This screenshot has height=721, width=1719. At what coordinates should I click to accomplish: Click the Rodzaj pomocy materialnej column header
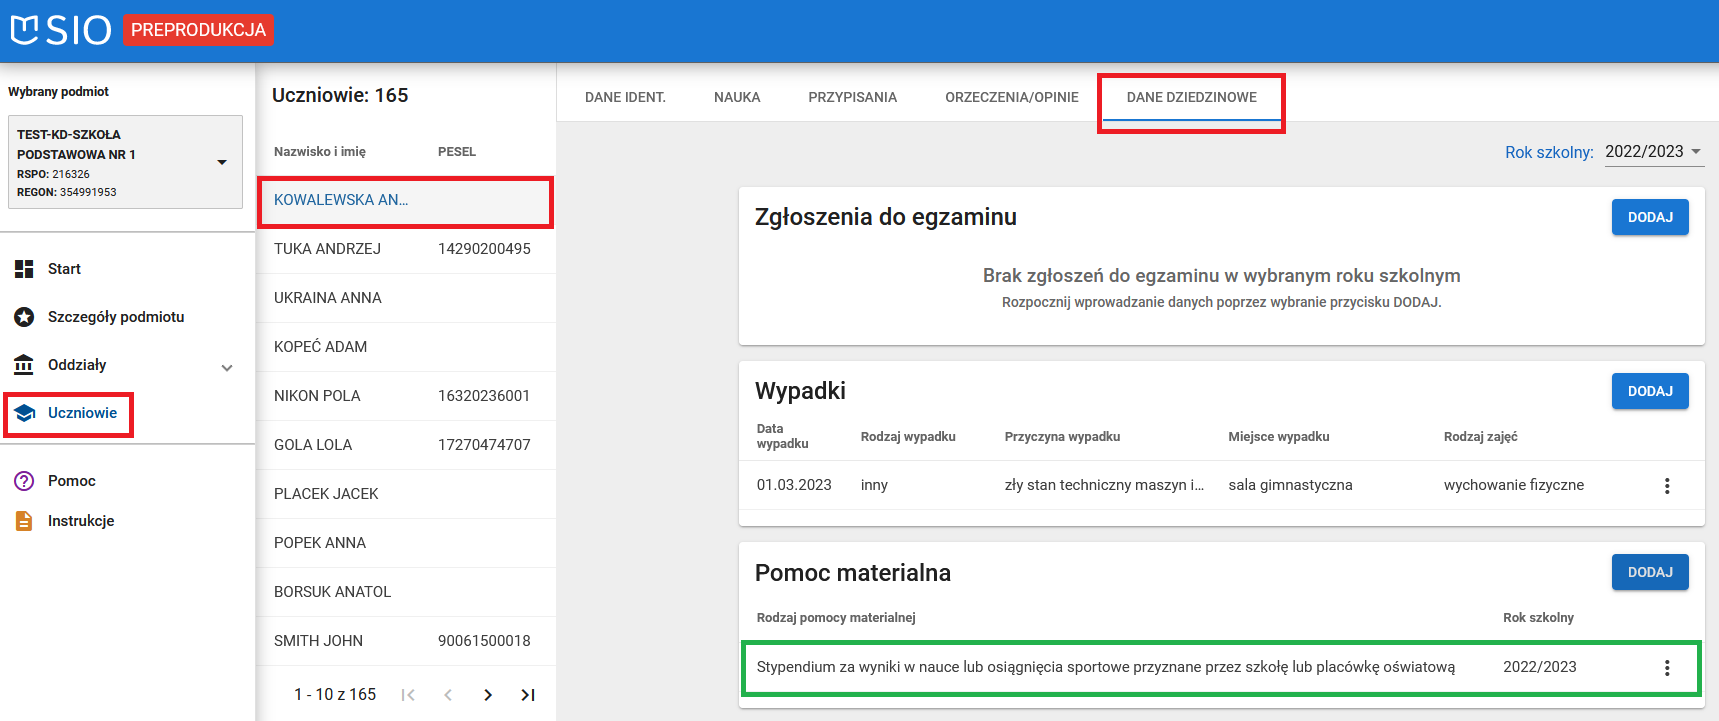coord(836,618)
